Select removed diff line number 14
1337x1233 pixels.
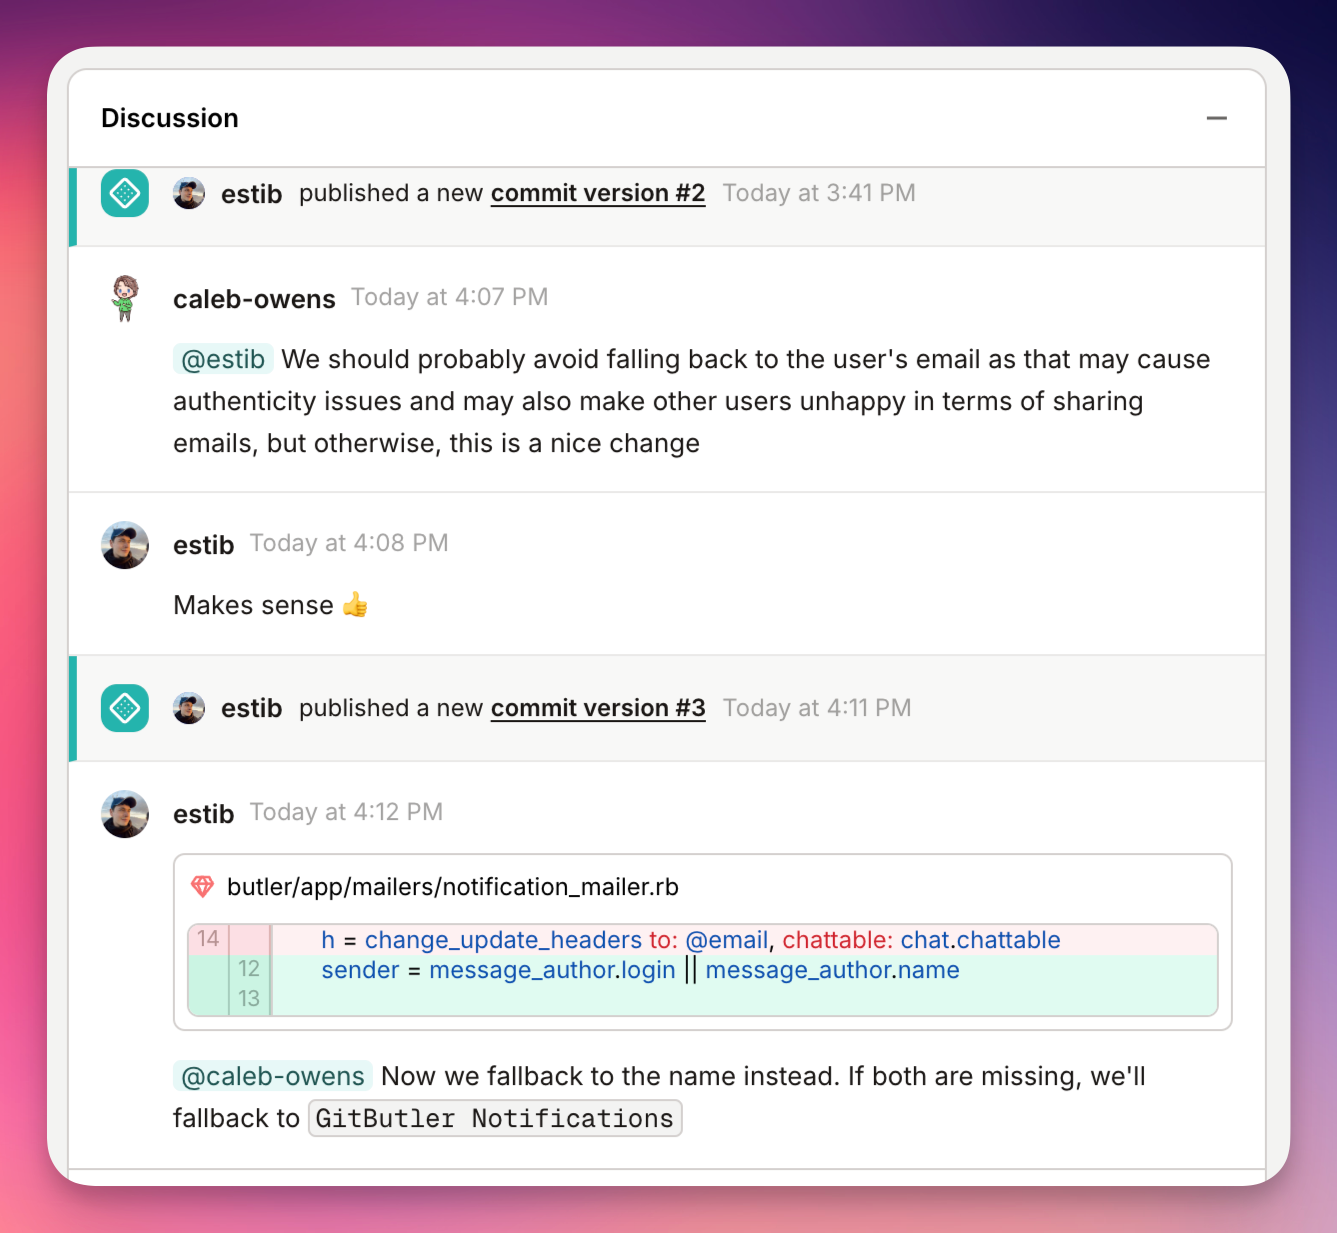208,939
